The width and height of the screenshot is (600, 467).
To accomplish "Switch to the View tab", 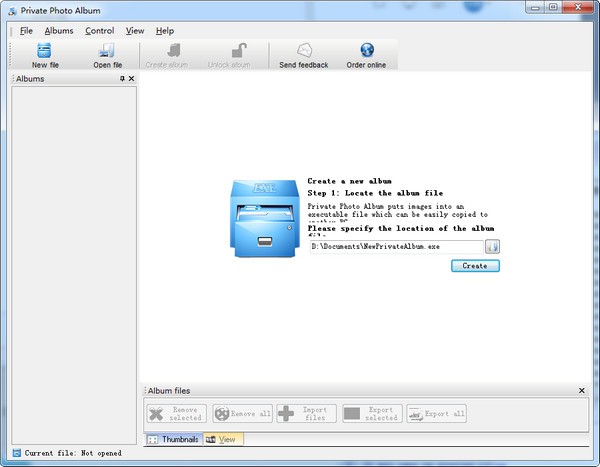I will [x=224, y=439].
